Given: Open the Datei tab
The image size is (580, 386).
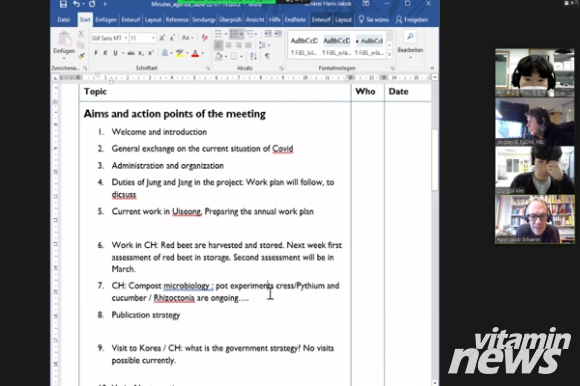Looking at the screenshot, I should point(64,20).
